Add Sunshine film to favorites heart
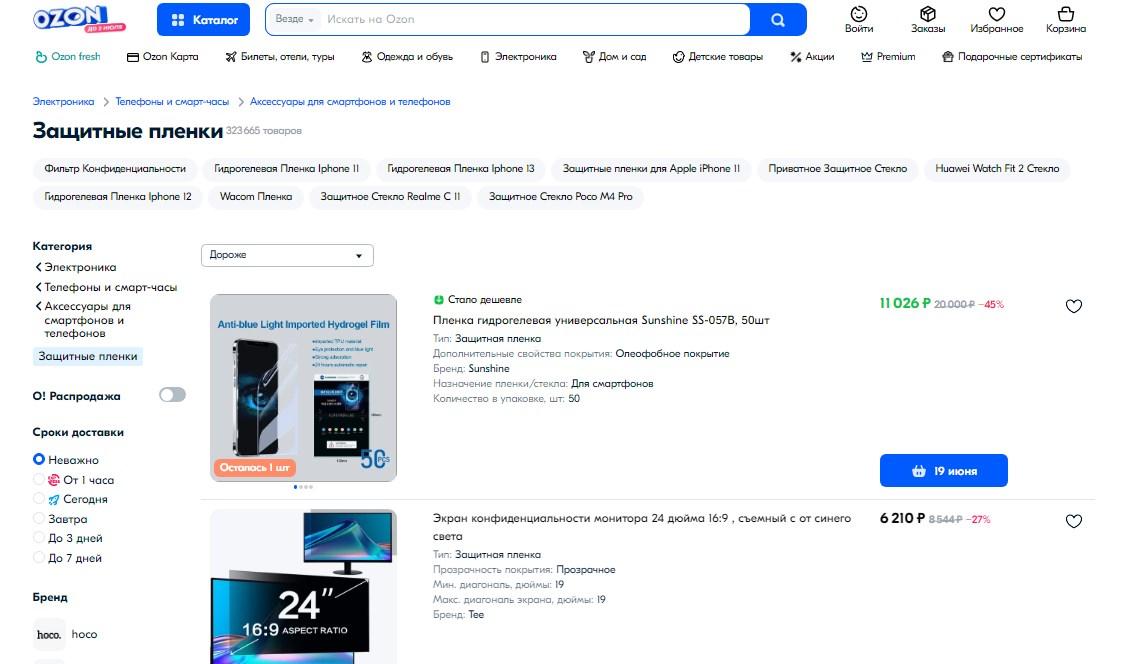 click(x=1074, y=306)
